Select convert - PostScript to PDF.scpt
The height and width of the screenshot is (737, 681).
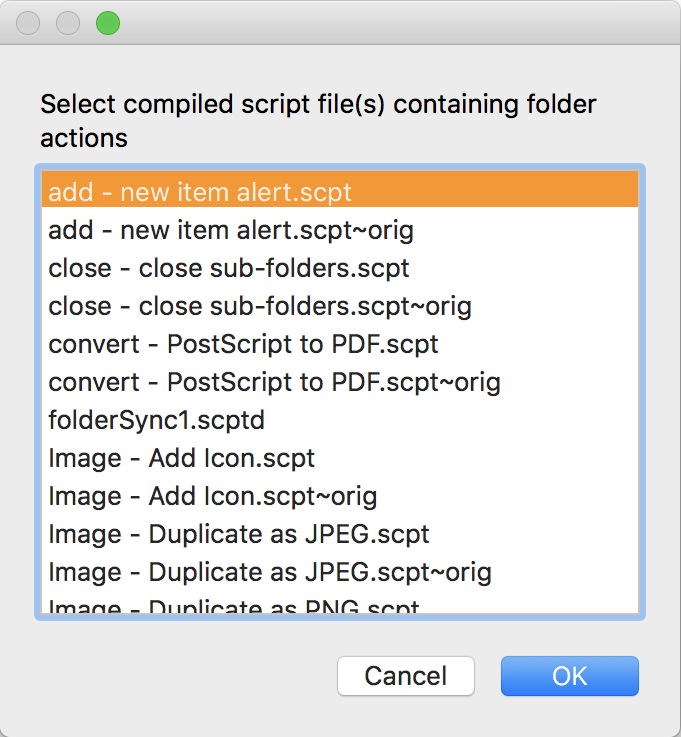(243, 345)
